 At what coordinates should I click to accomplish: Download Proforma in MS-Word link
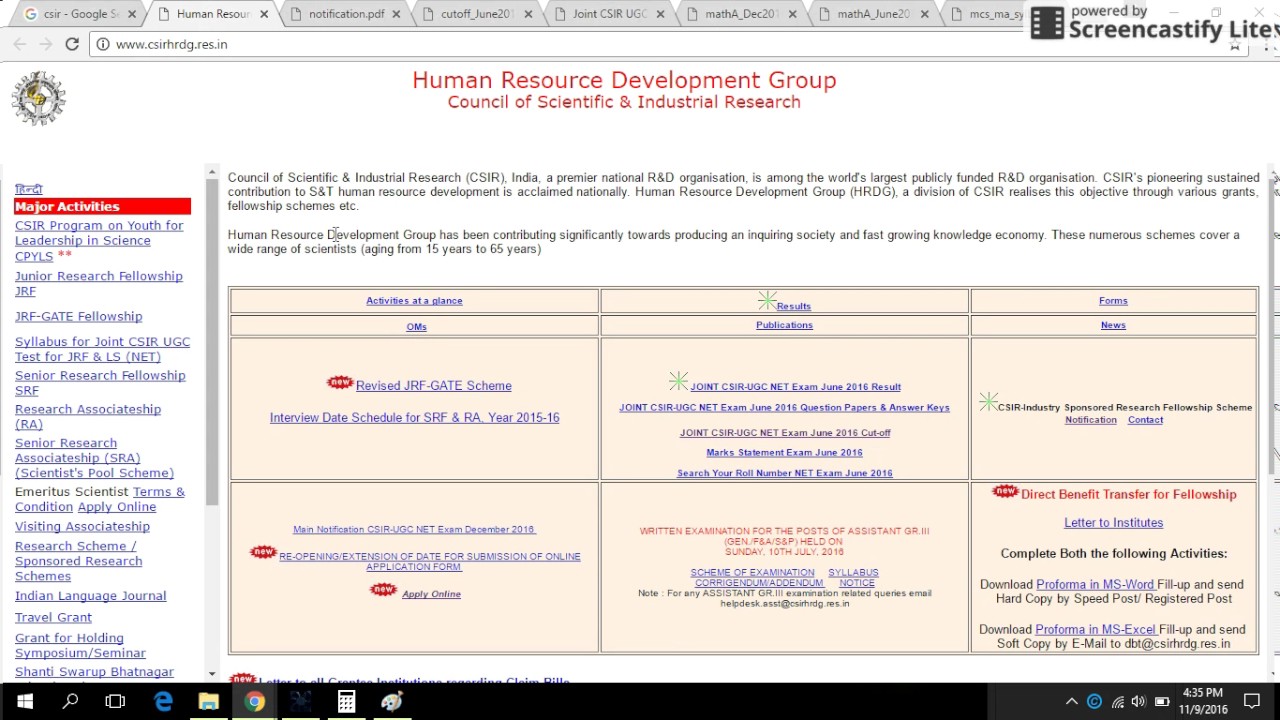[x=1095, y=584]
